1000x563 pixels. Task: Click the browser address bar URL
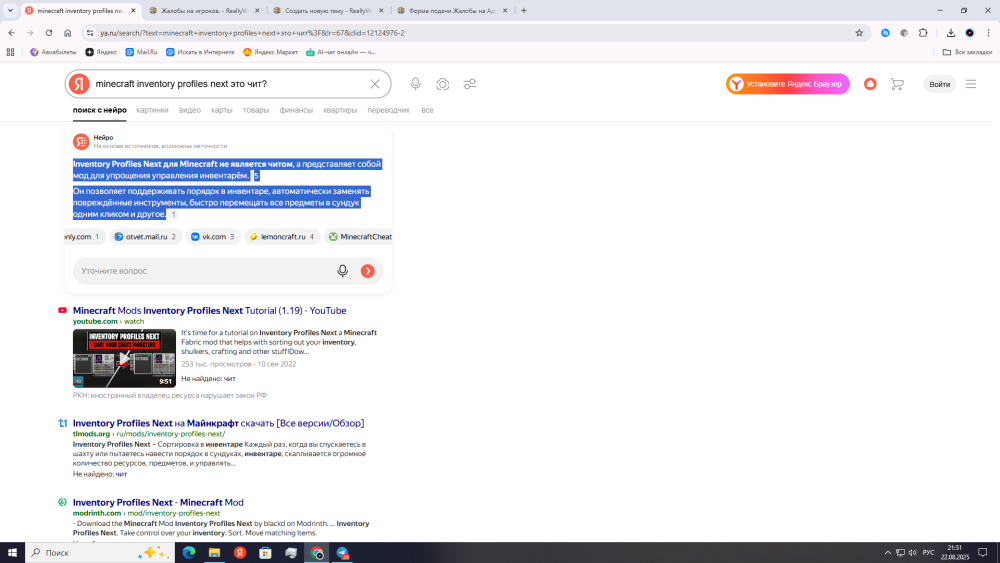253,33
